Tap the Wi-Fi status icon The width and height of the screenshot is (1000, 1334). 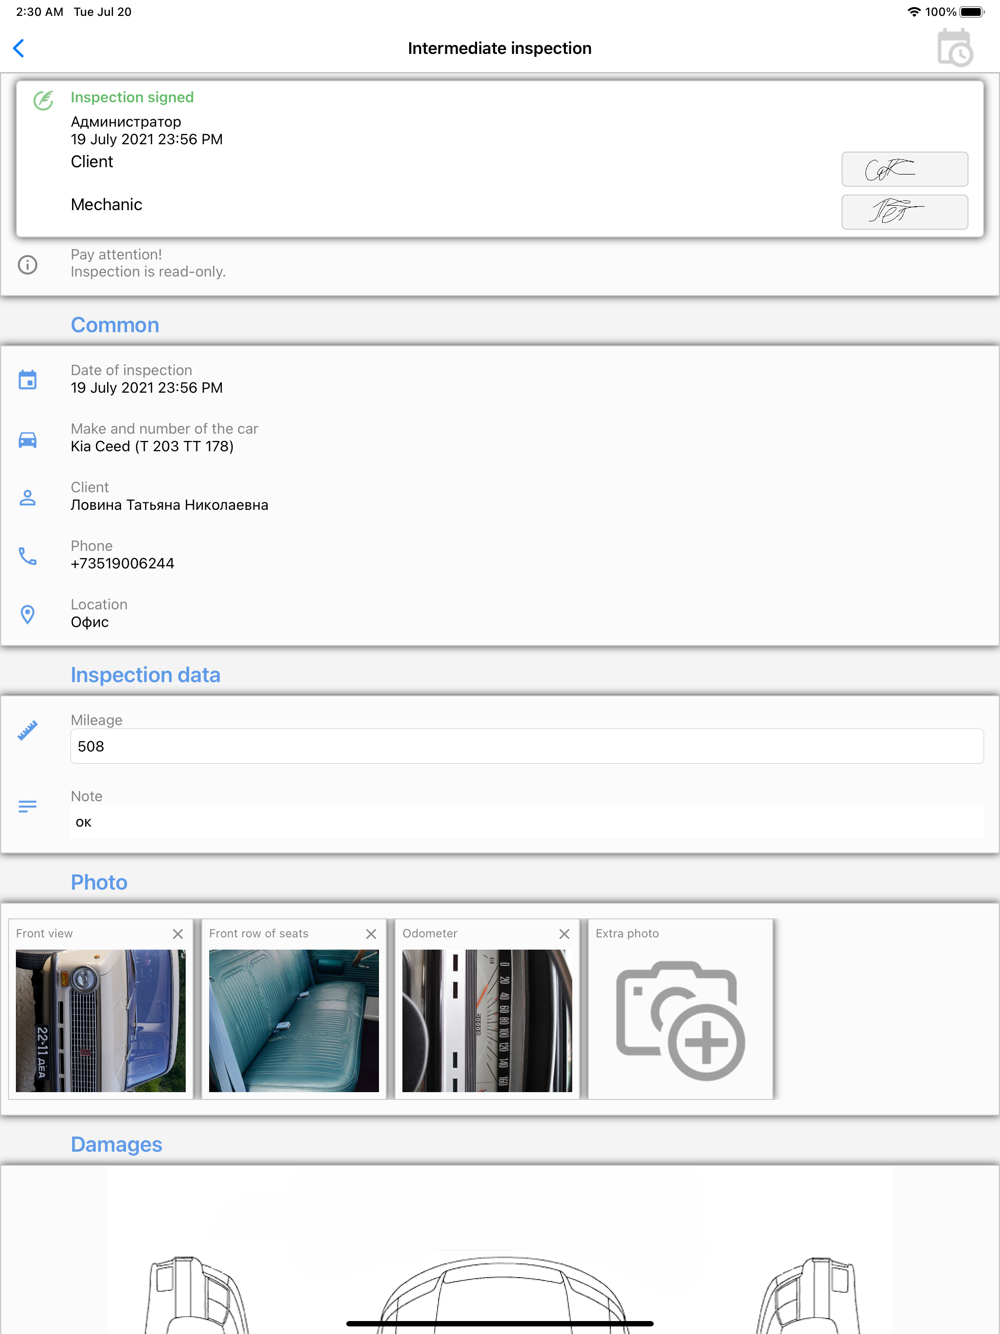click(914, 12)
